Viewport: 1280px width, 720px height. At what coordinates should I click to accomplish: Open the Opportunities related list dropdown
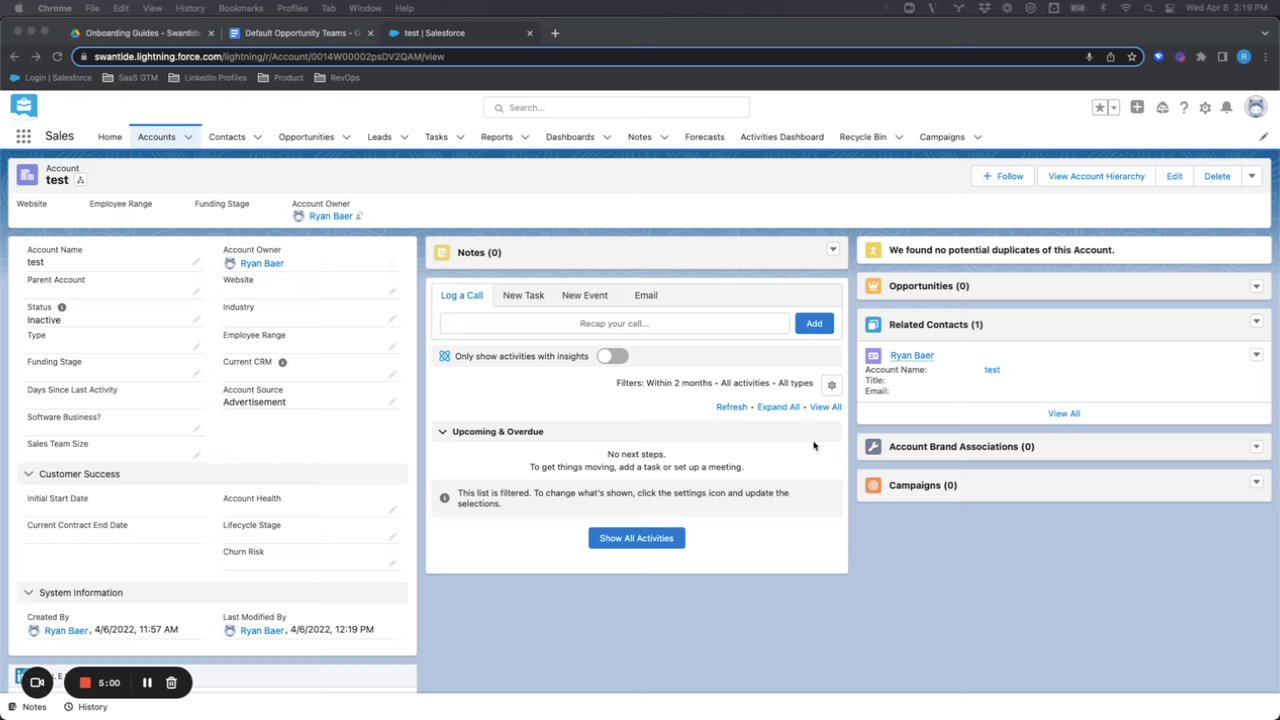coord(1256,286)
